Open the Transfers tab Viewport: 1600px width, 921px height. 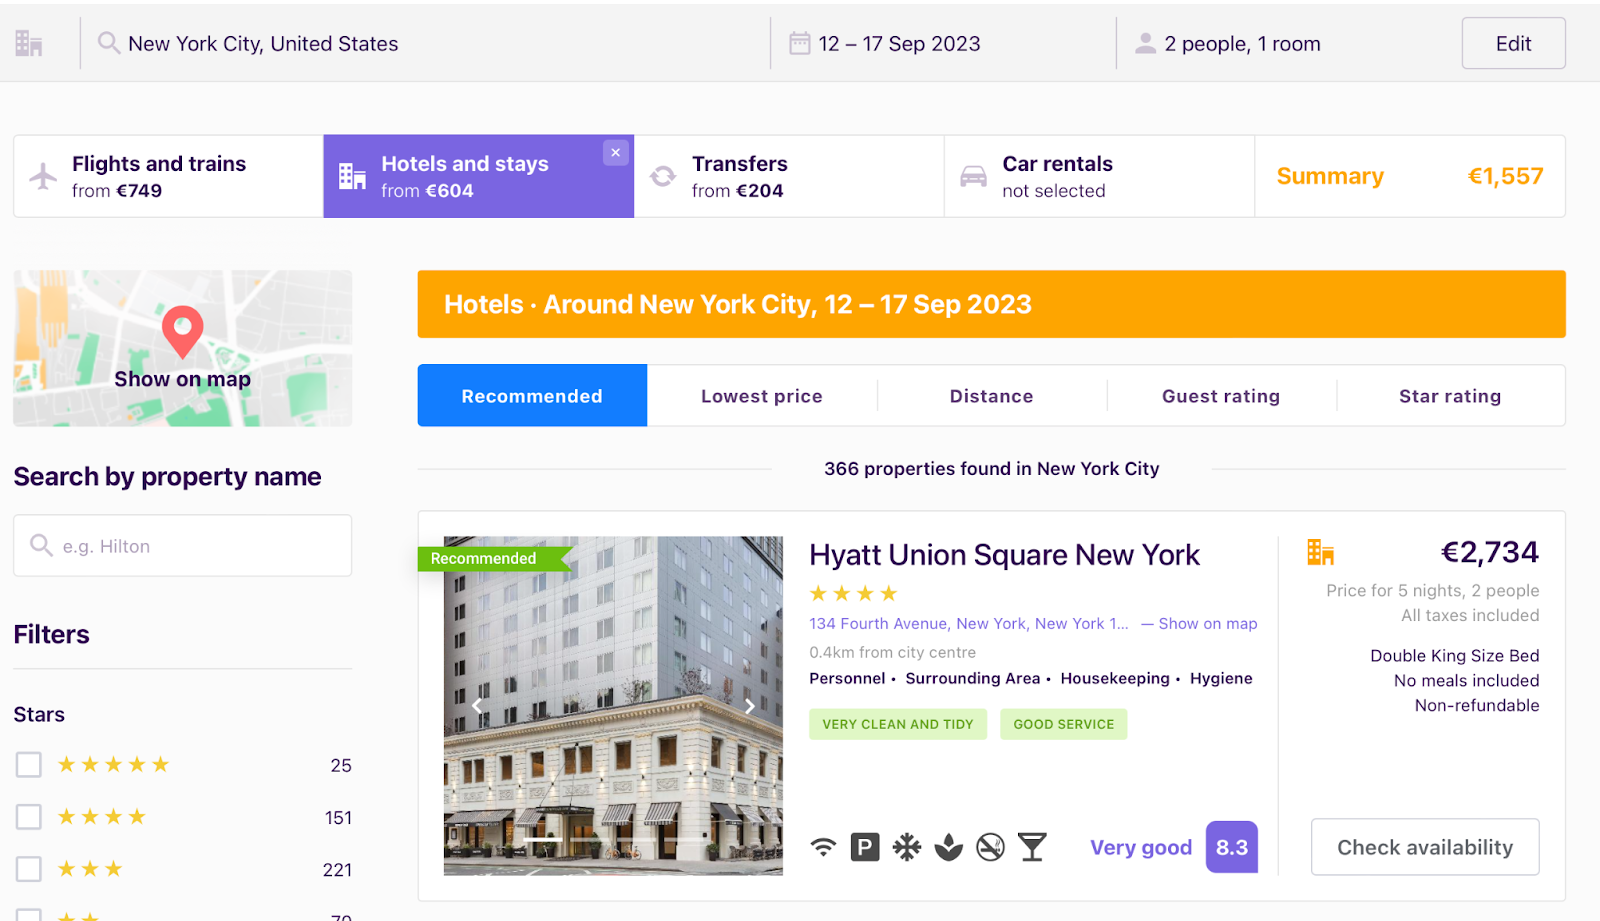[x=789, y=176]
